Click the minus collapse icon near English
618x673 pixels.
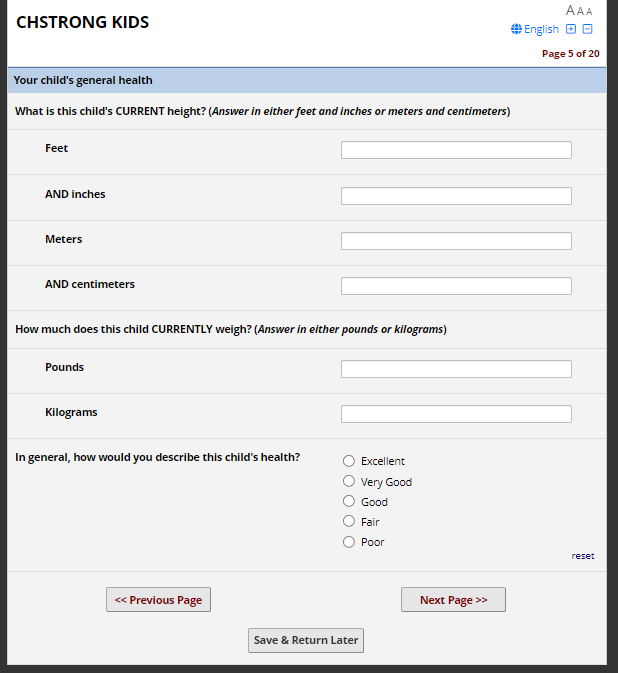[588, 29]
